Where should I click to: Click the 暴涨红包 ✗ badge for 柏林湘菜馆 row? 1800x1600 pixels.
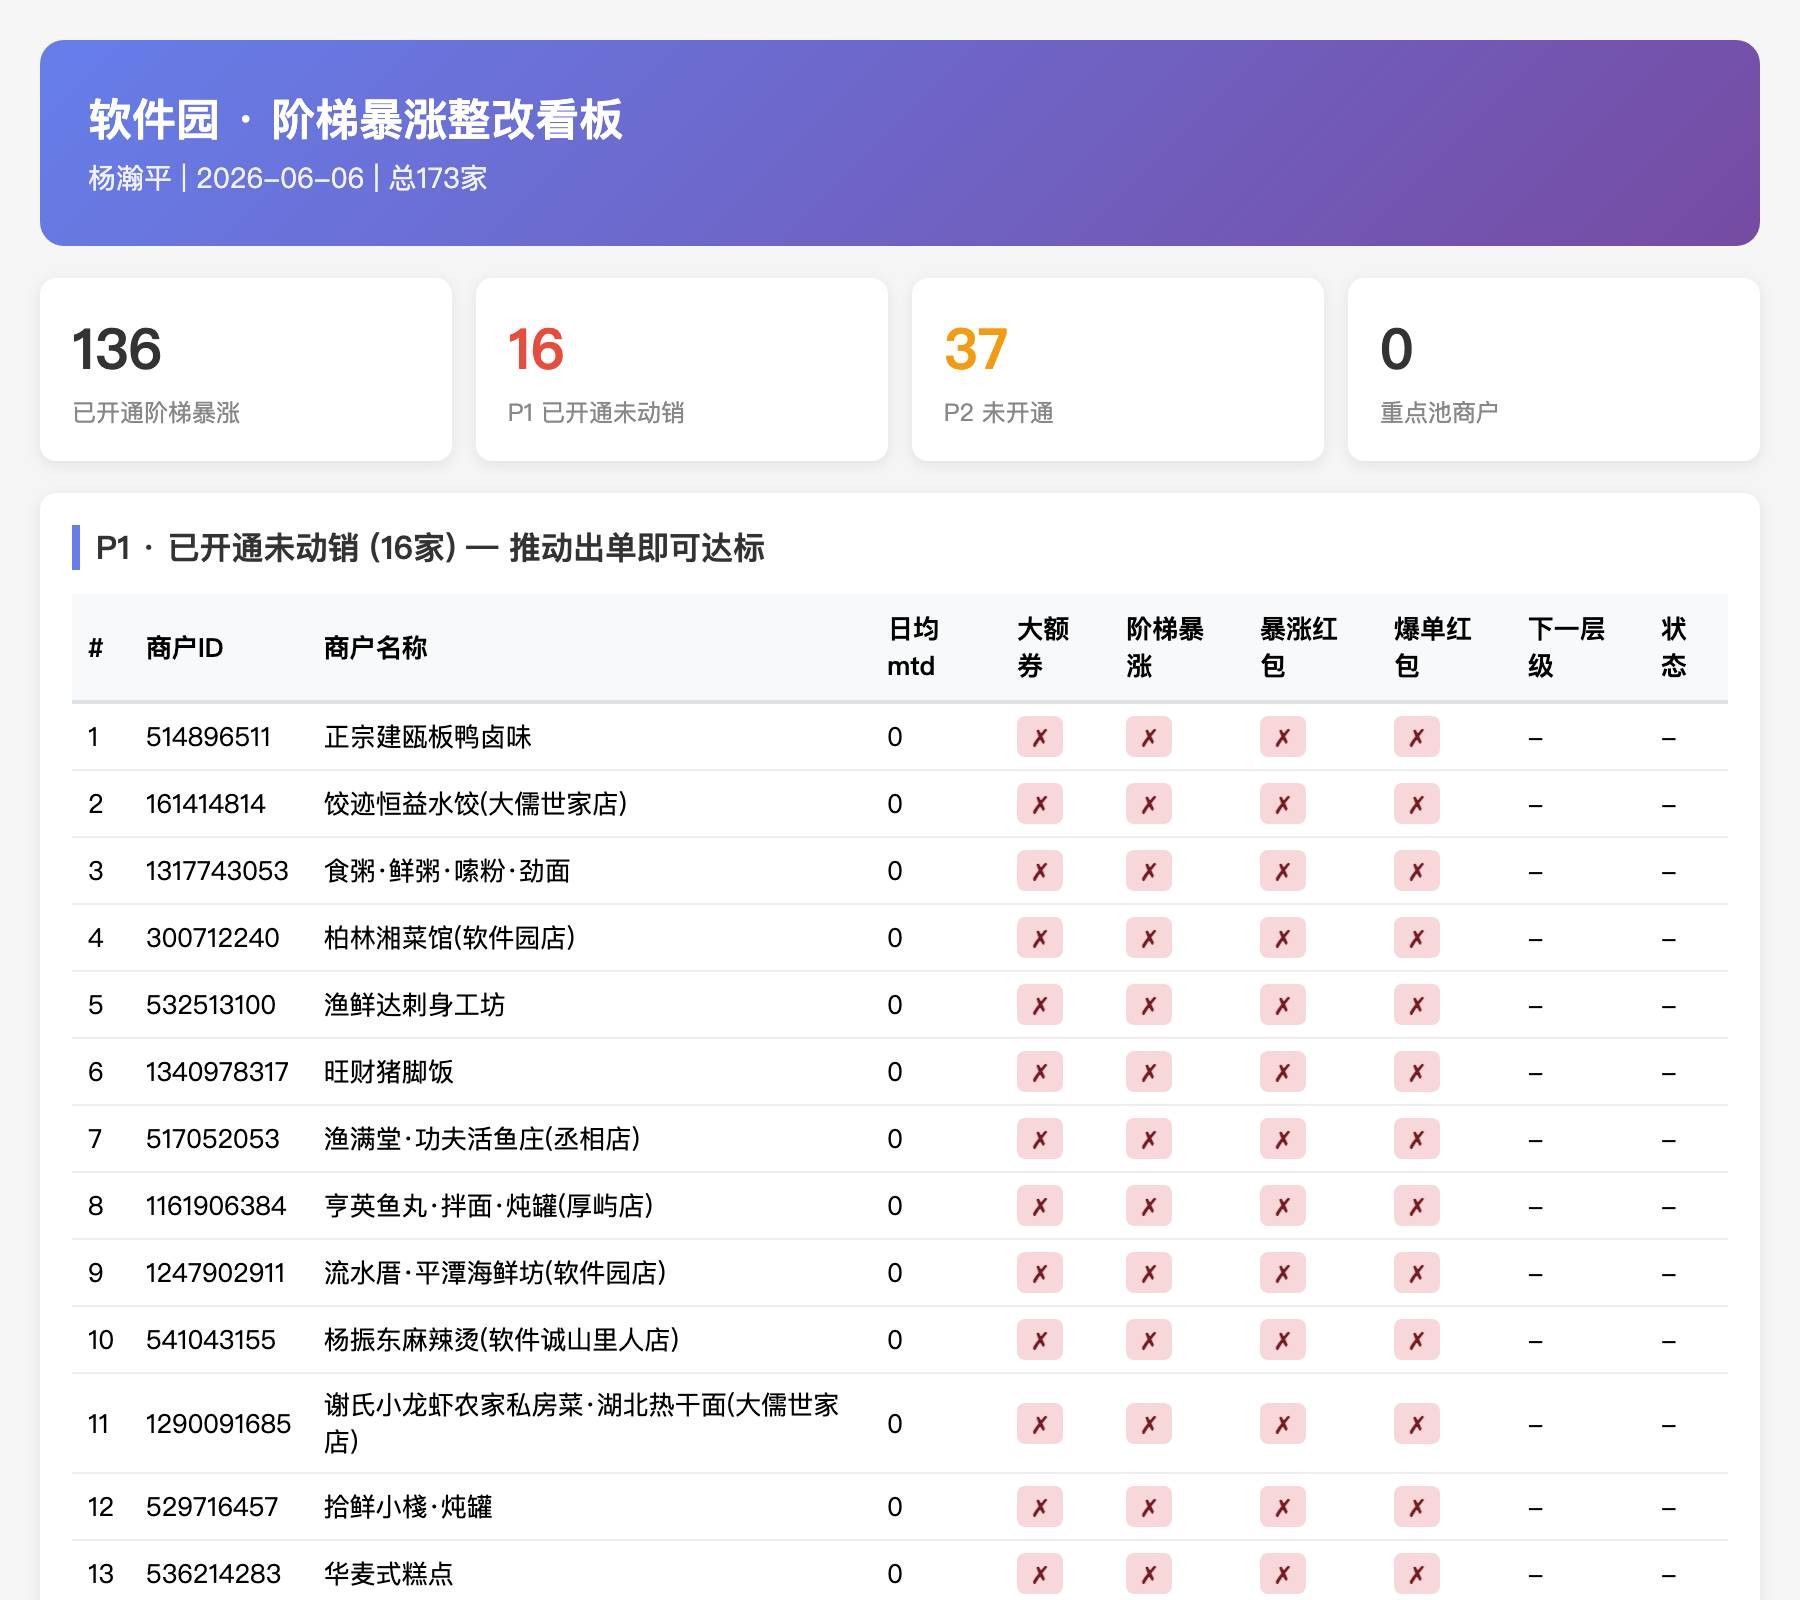pos(1283,938)
